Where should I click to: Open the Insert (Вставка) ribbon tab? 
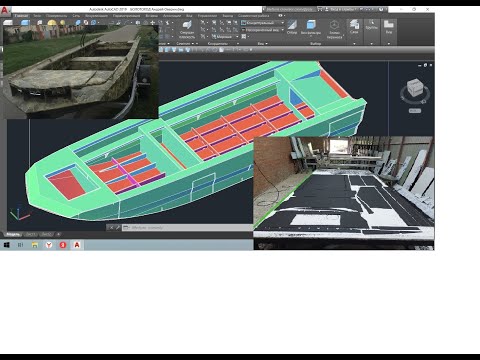[x=152, y=16]
